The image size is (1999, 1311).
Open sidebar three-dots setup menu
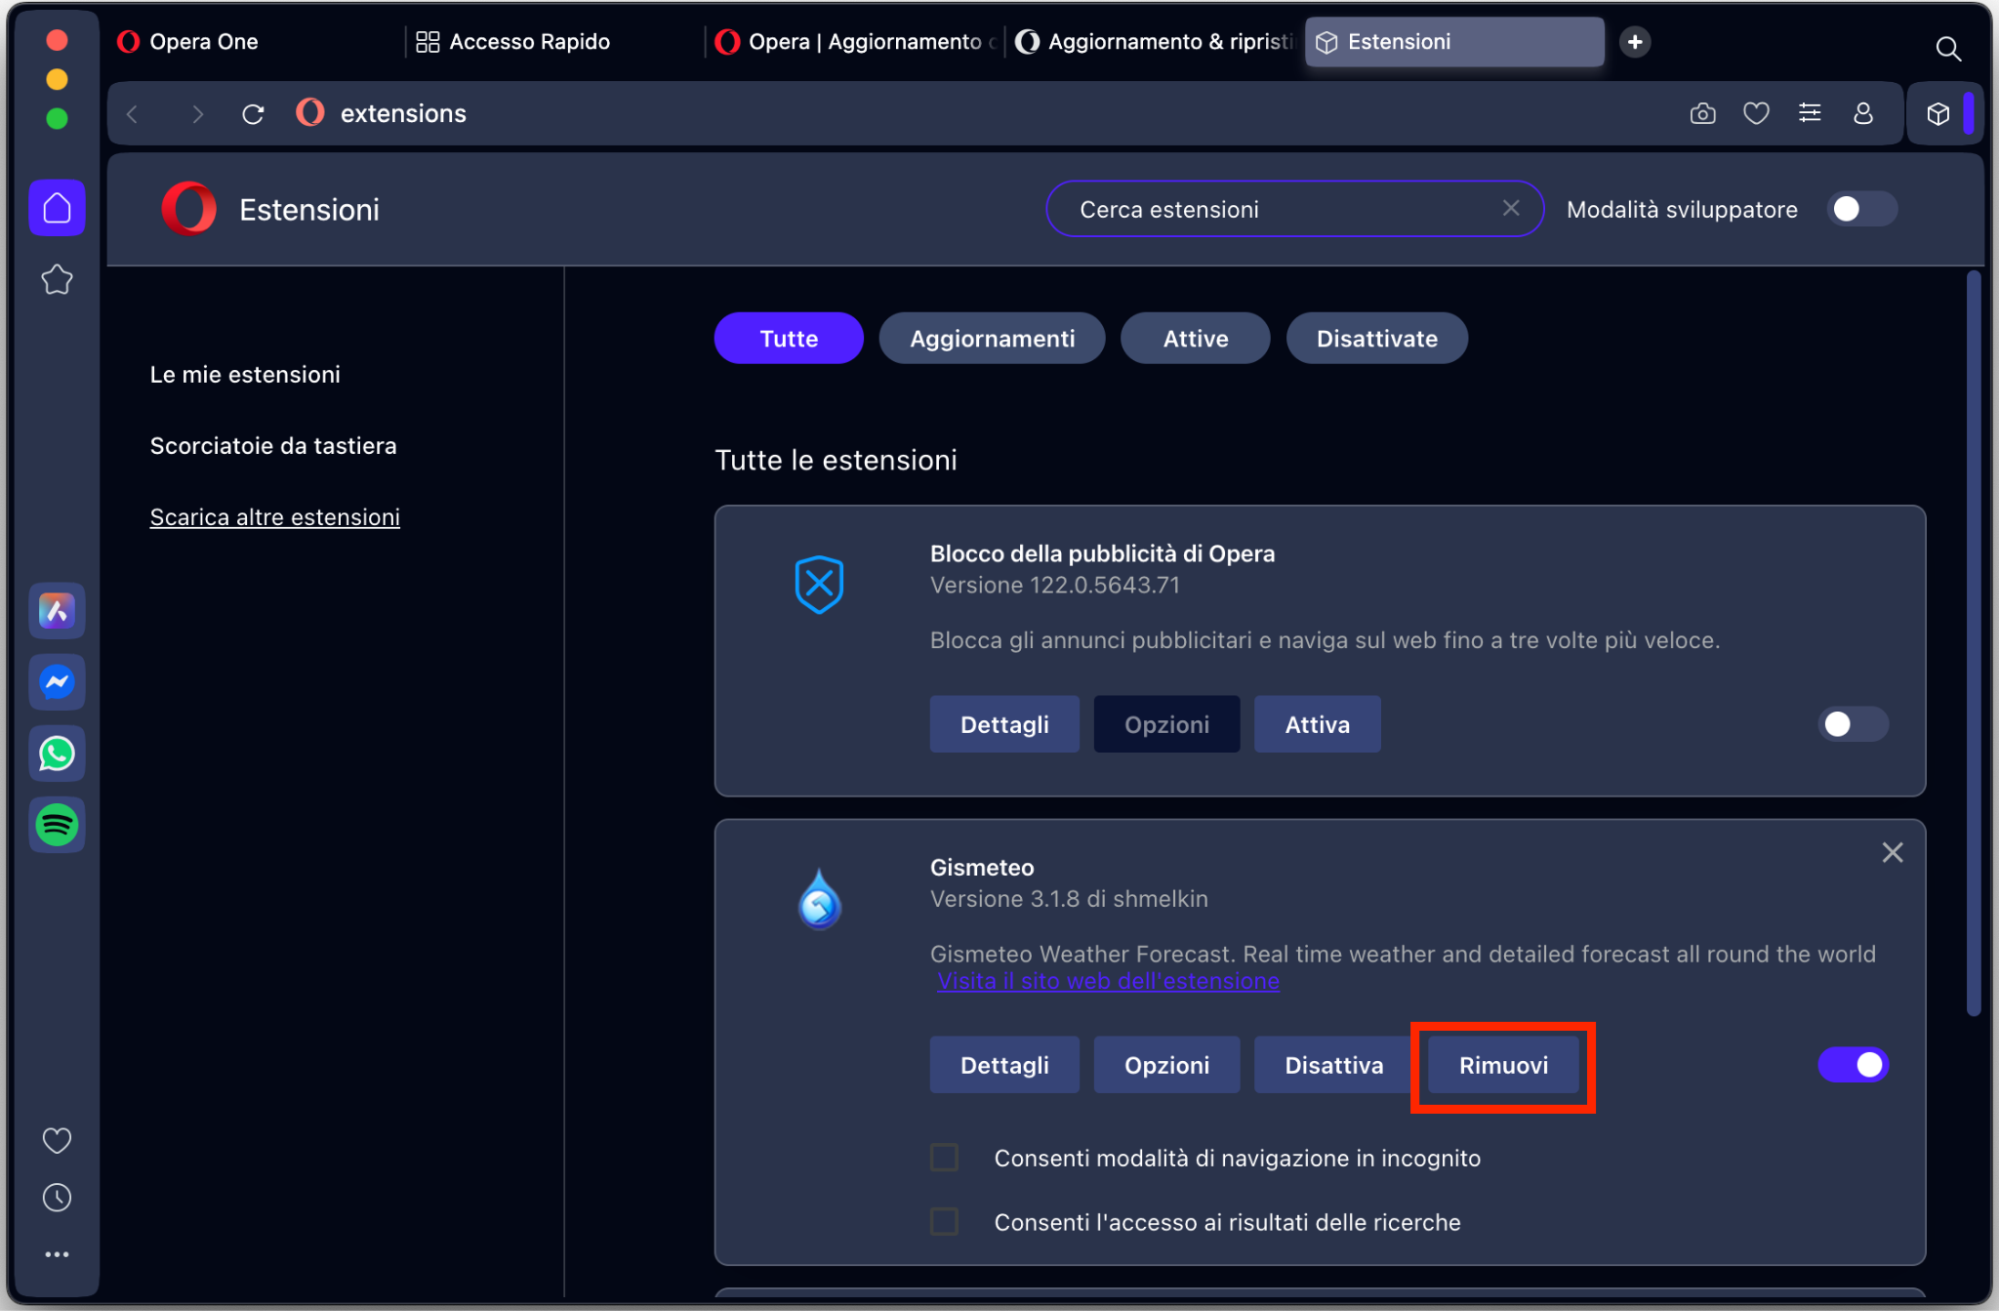tap(57, 1254)
